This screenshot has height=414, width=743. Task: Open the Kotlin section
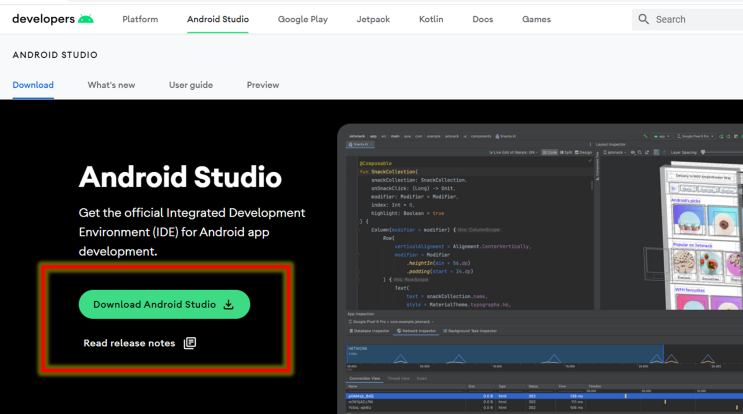pos(431,19)
